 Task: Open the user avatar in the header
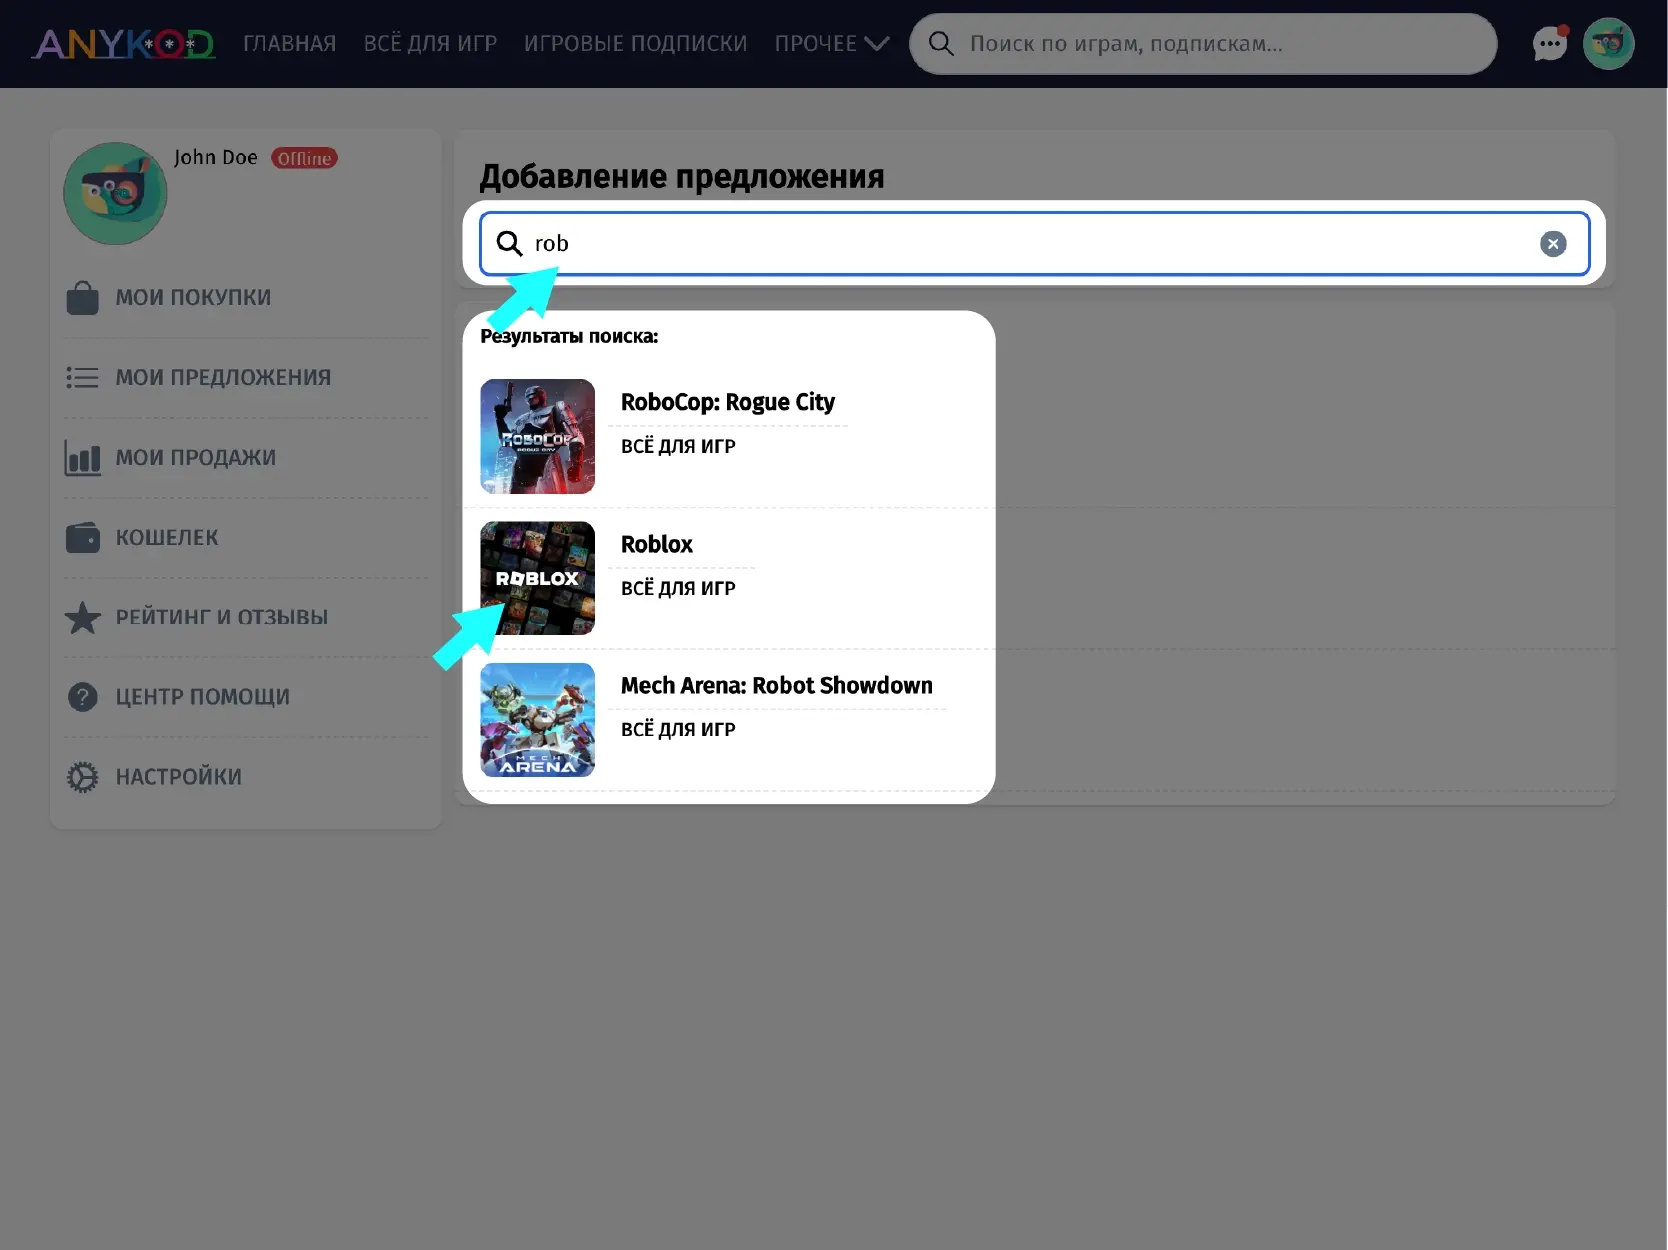pyautogui.click(x=1608, y=44)
